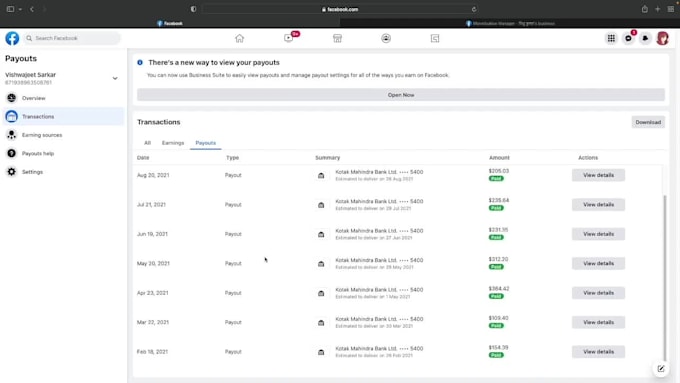Open the Safari sidebar dropdown arrow

(x=20, y=9)
